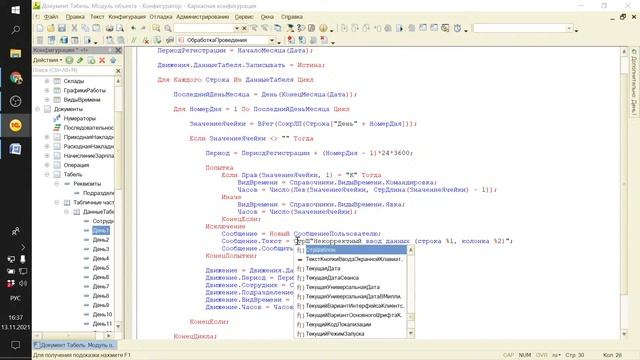
Task: Expand the ПриходнаяНакладная tree node
Action: pos(47,137)
